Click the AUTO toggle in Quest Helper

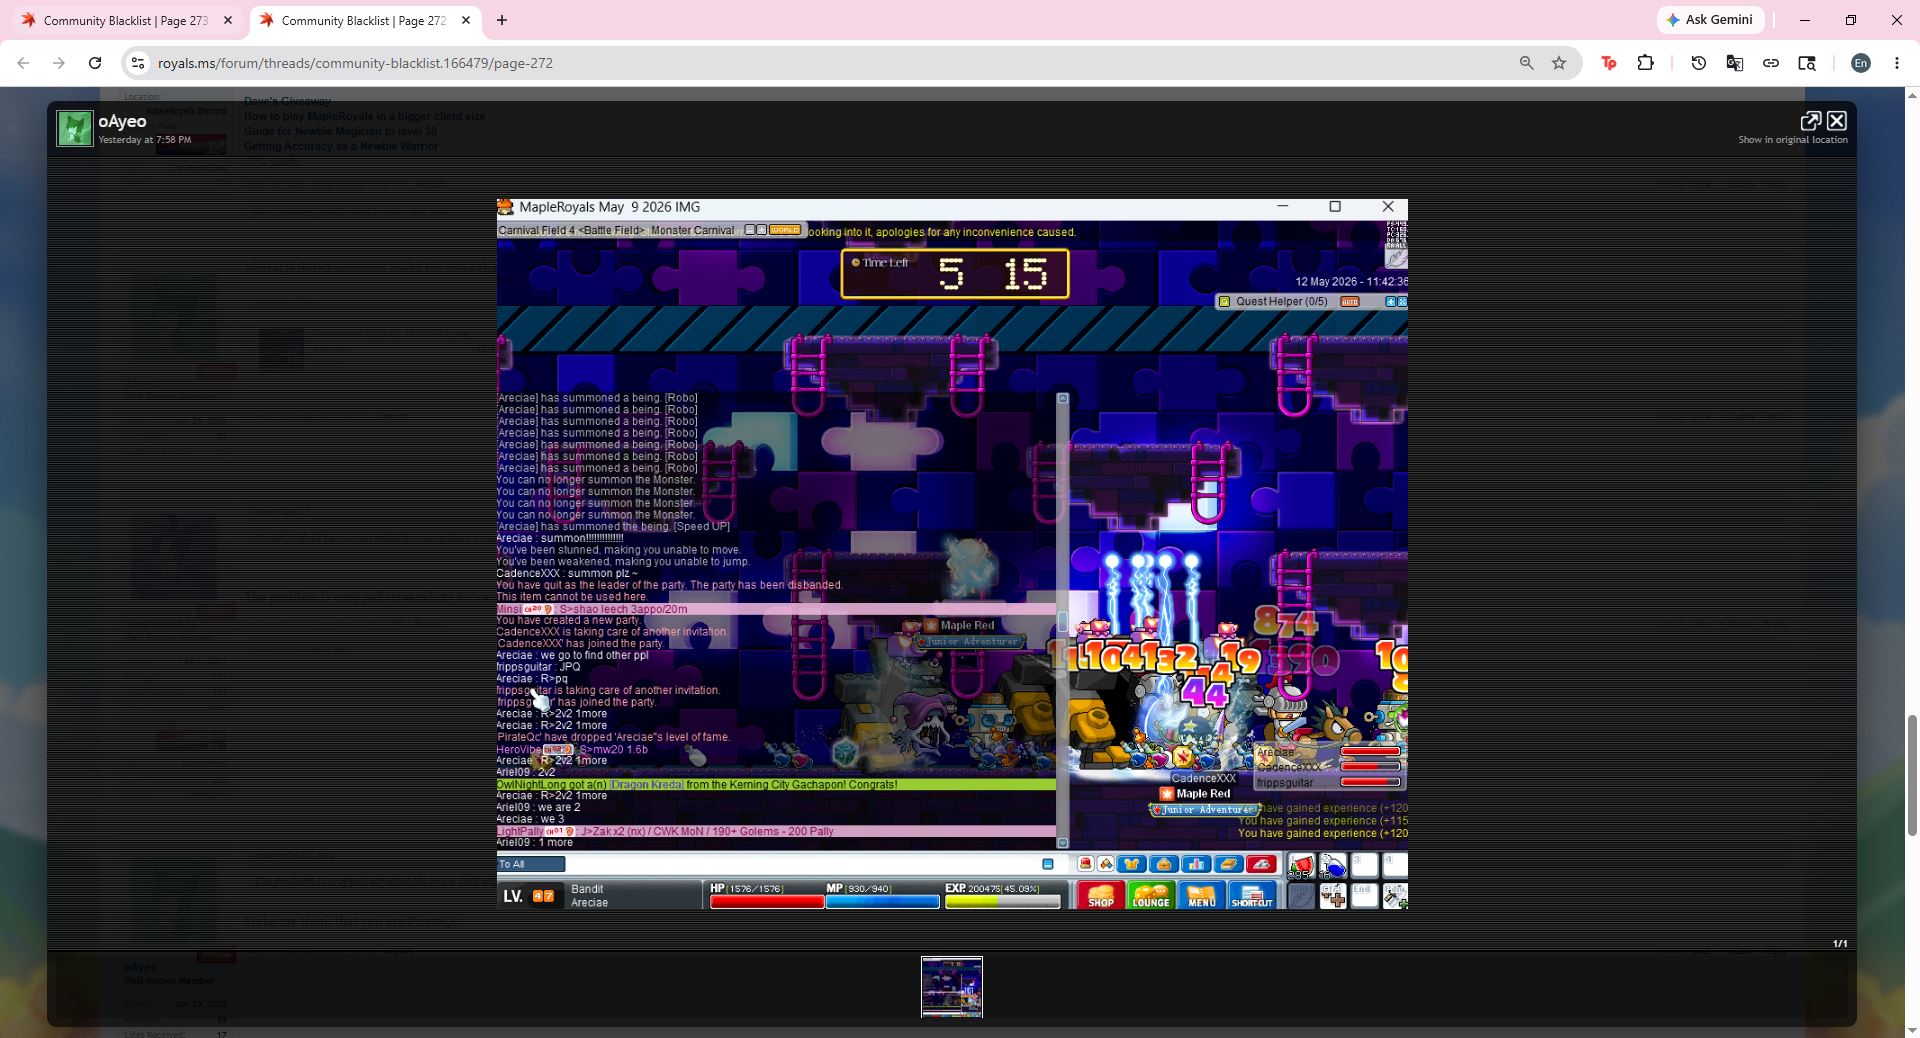pyautogui.click(x=1350, y=302)
